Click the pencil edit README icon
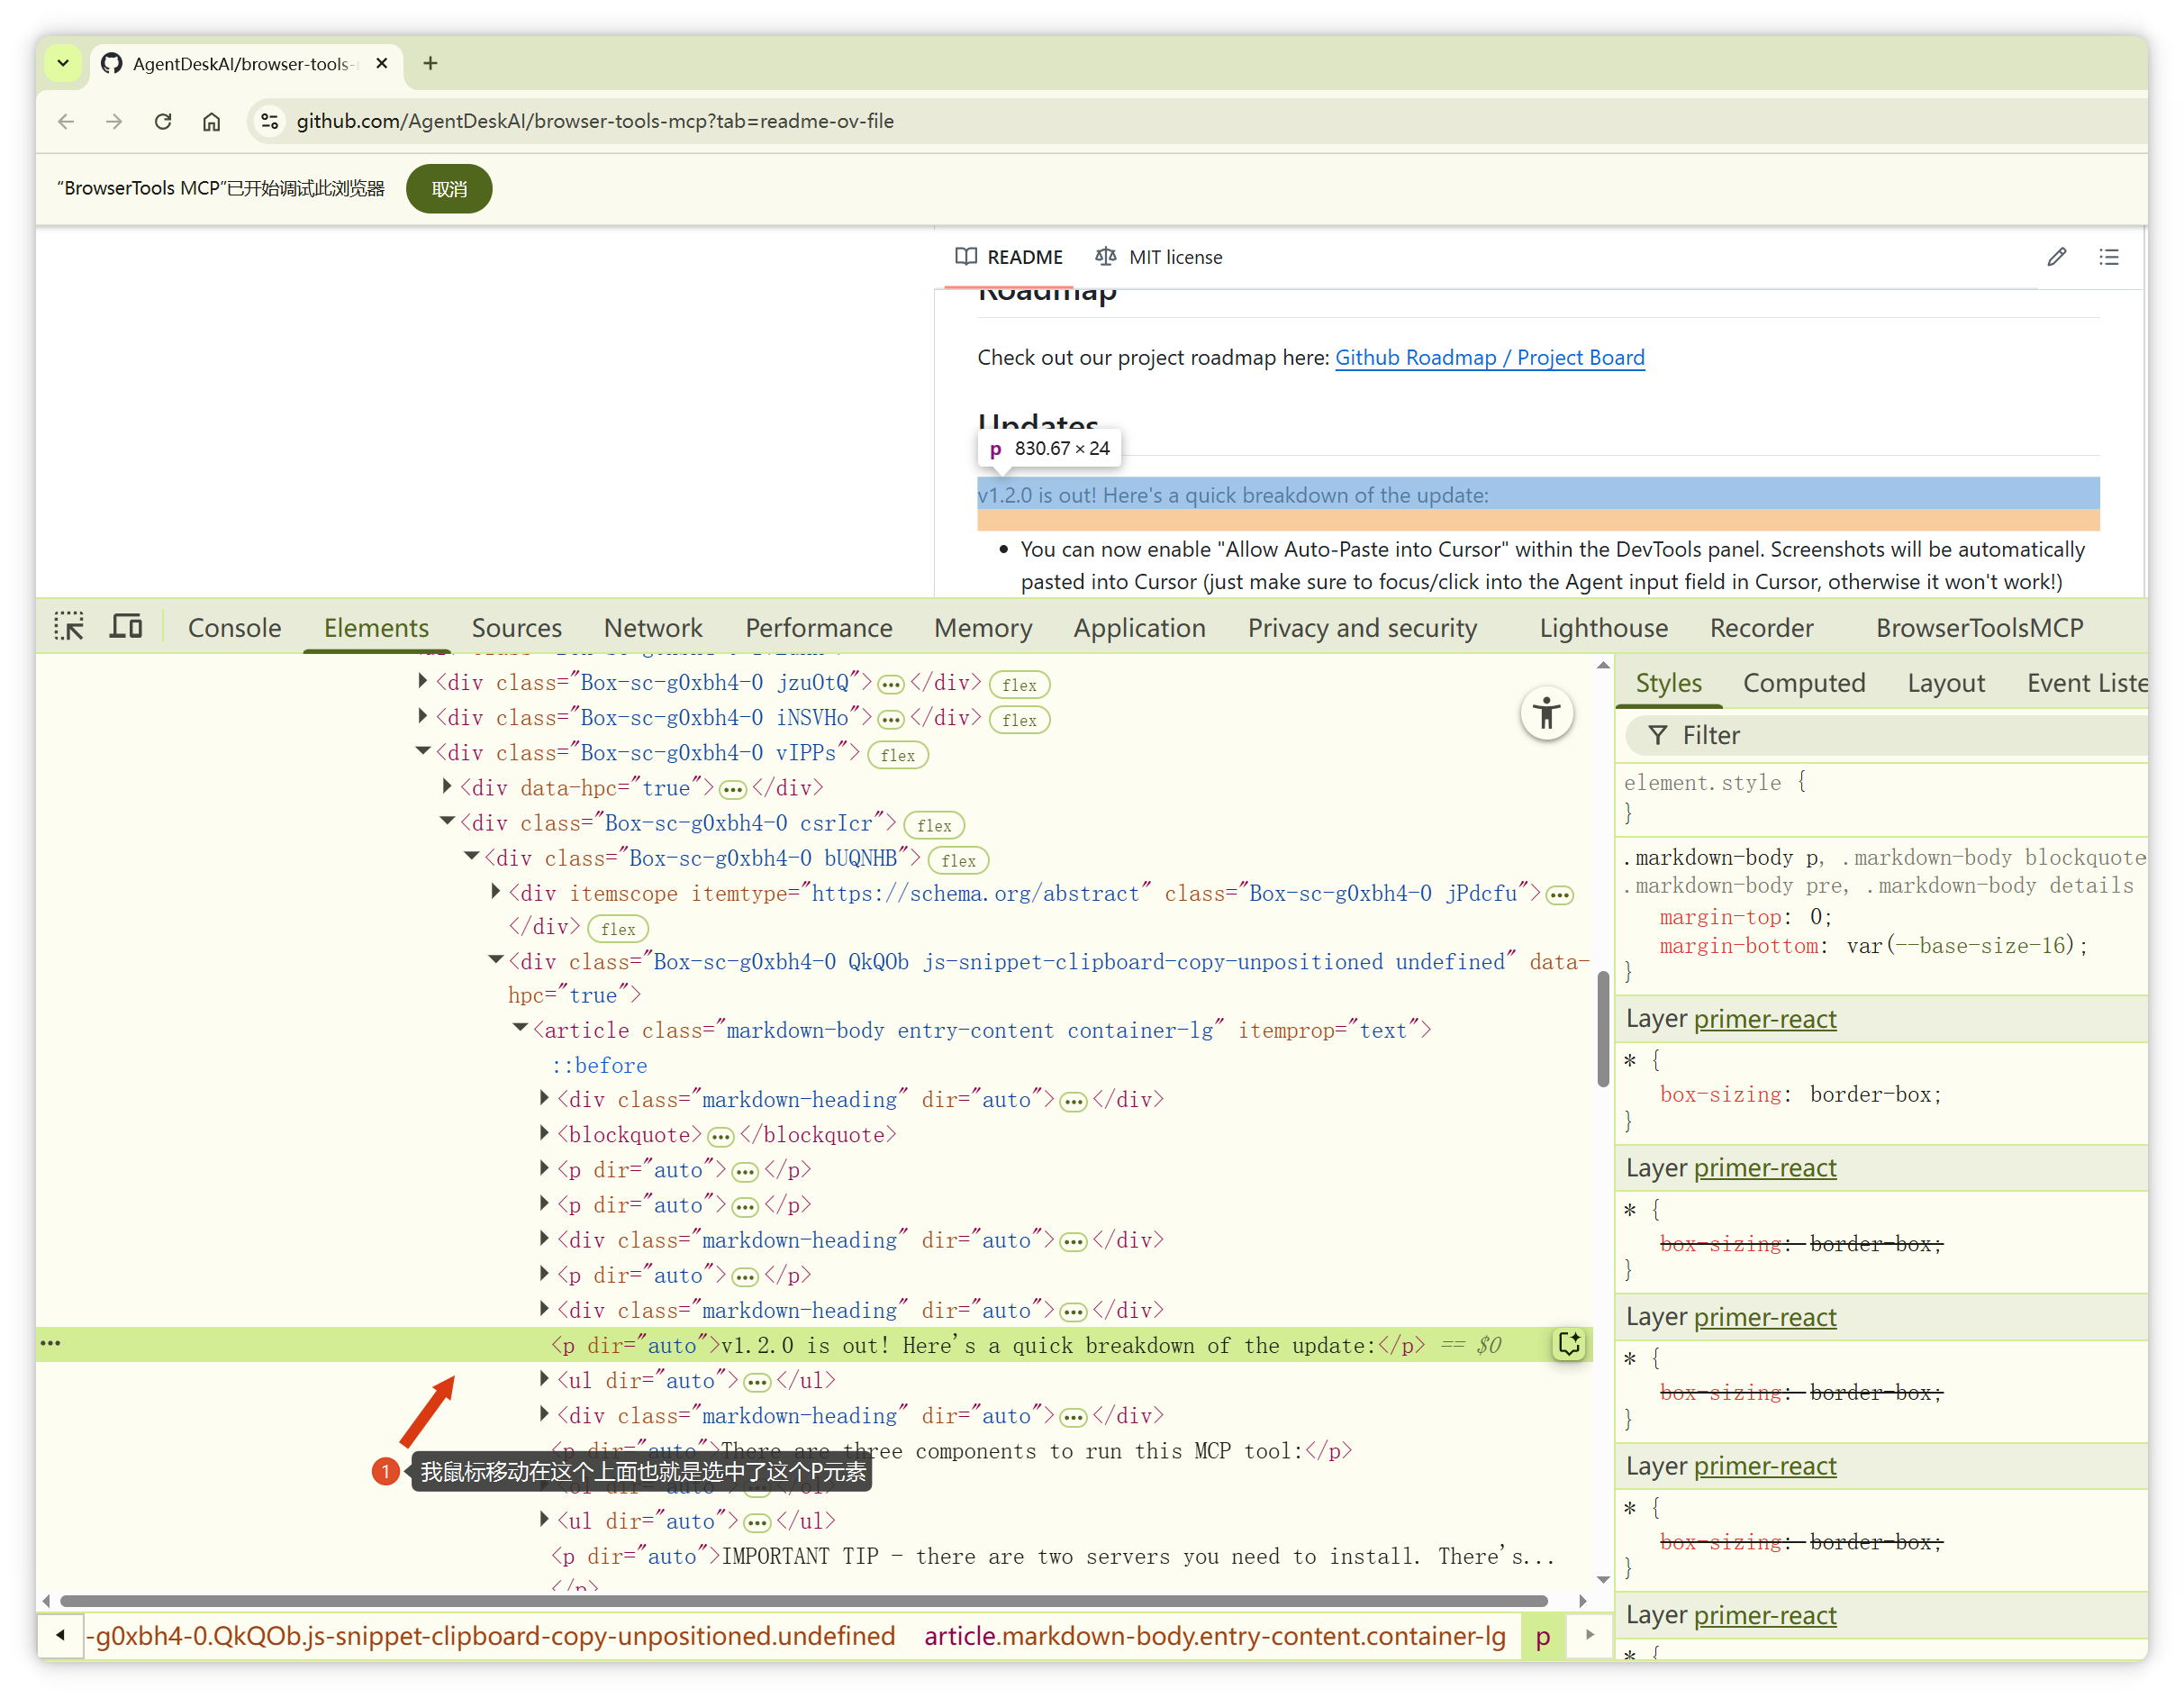 tap(2056, 257)
